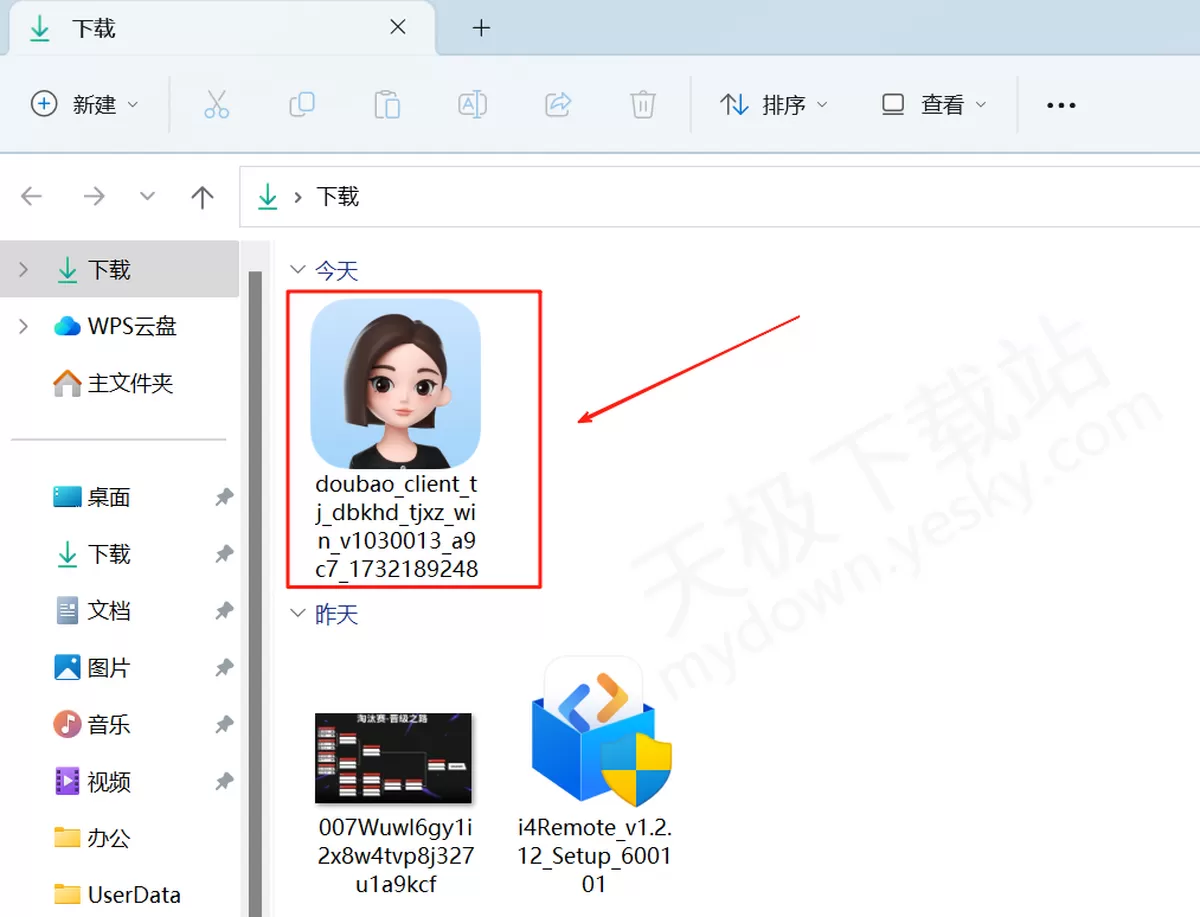The width and height of the screenshot is (1200, 917).
Task: Click the Delete trash can icon
Action: 643,104
